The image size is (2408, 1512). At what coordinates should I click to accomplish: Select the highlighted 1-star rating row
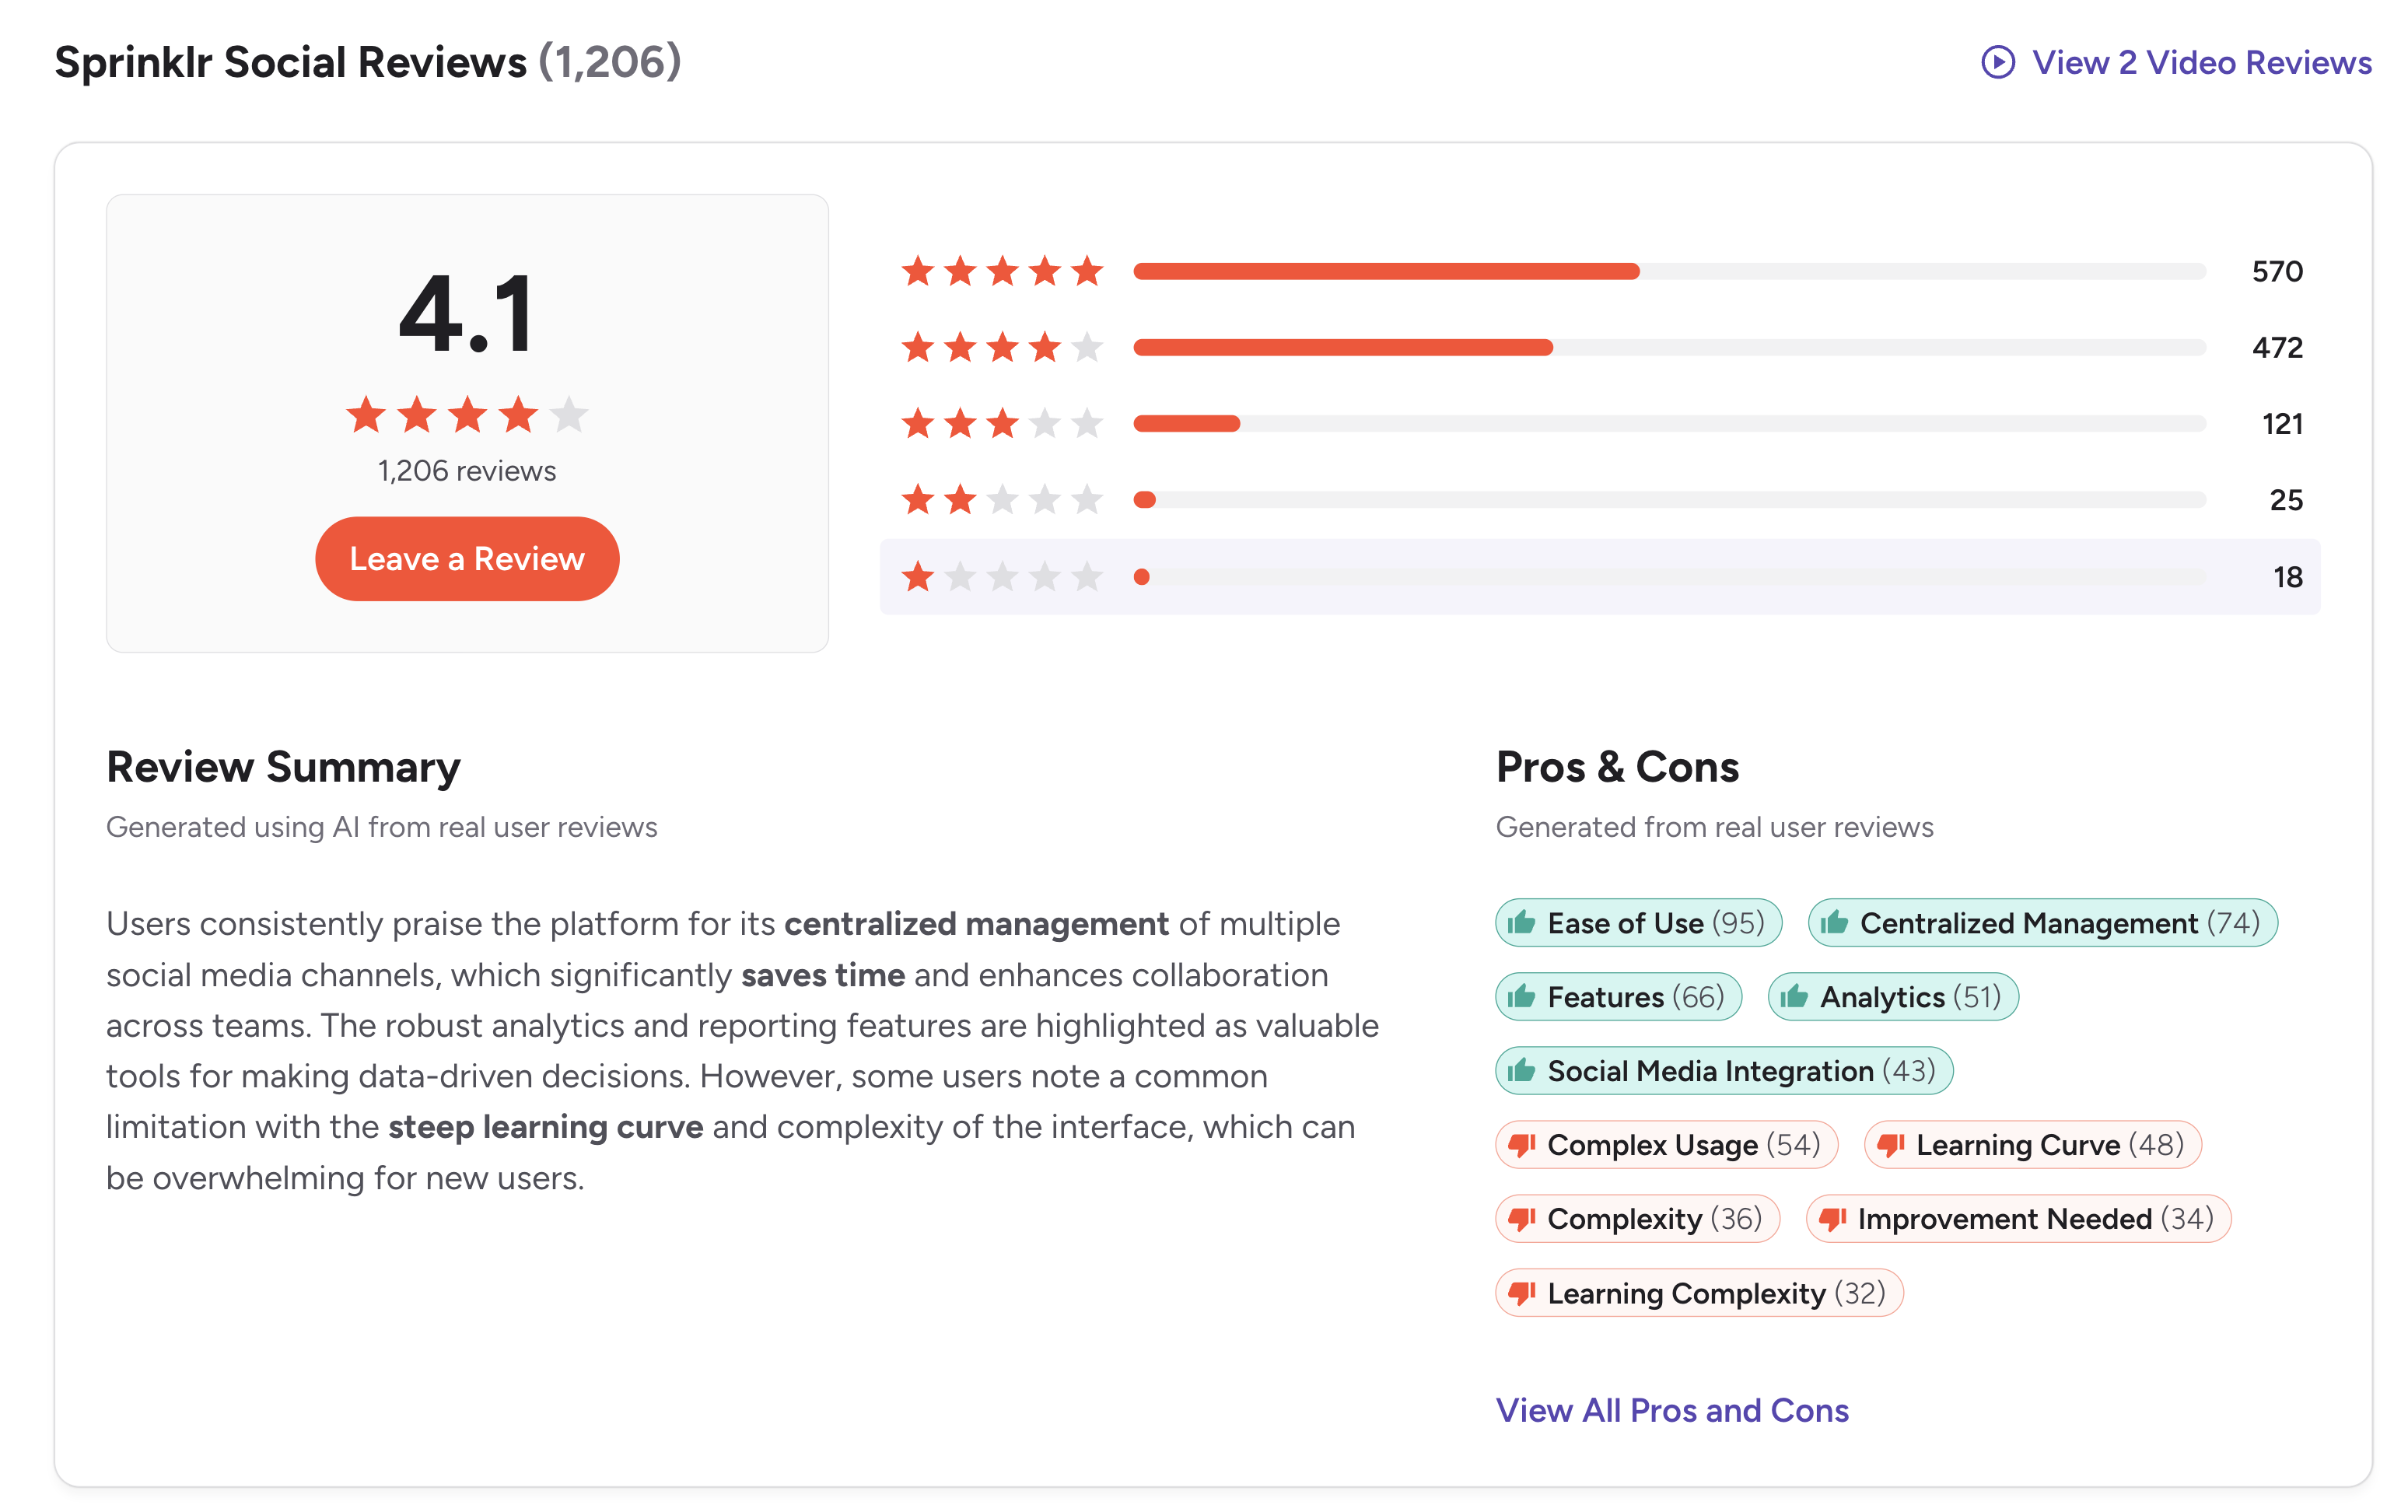[1600, 576]
